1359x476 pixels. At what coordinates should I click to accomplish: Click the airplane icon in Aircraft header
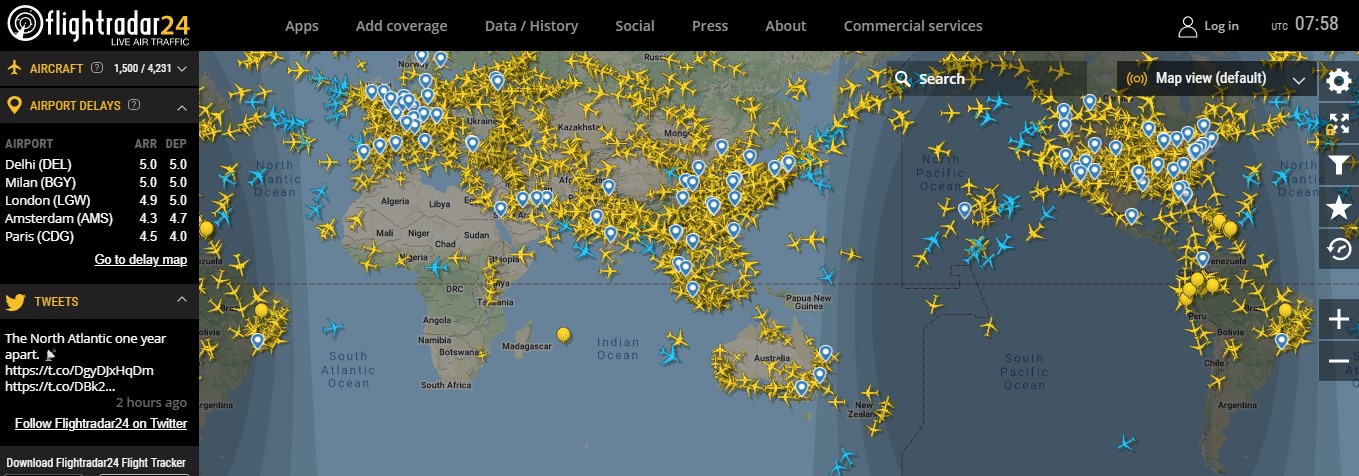pos(15,68)
